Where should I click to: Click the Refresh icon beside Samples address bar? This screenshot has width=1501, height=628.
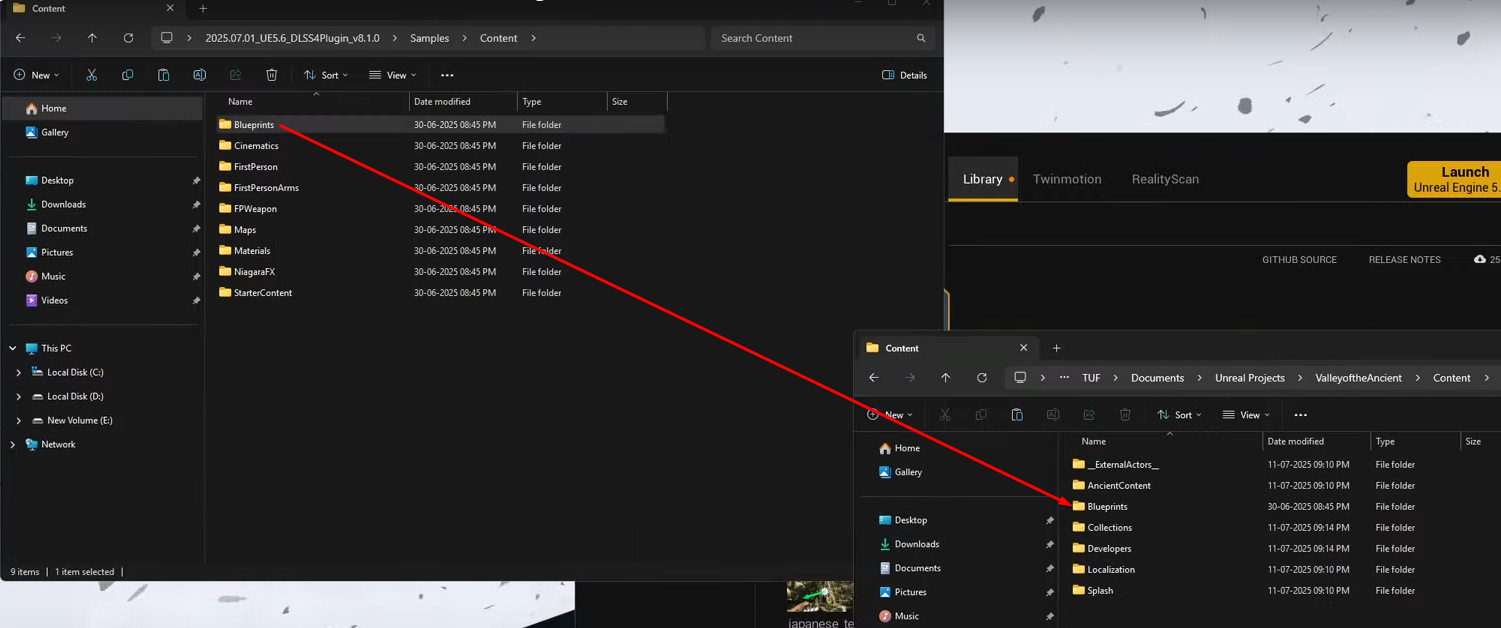[128, 38]
